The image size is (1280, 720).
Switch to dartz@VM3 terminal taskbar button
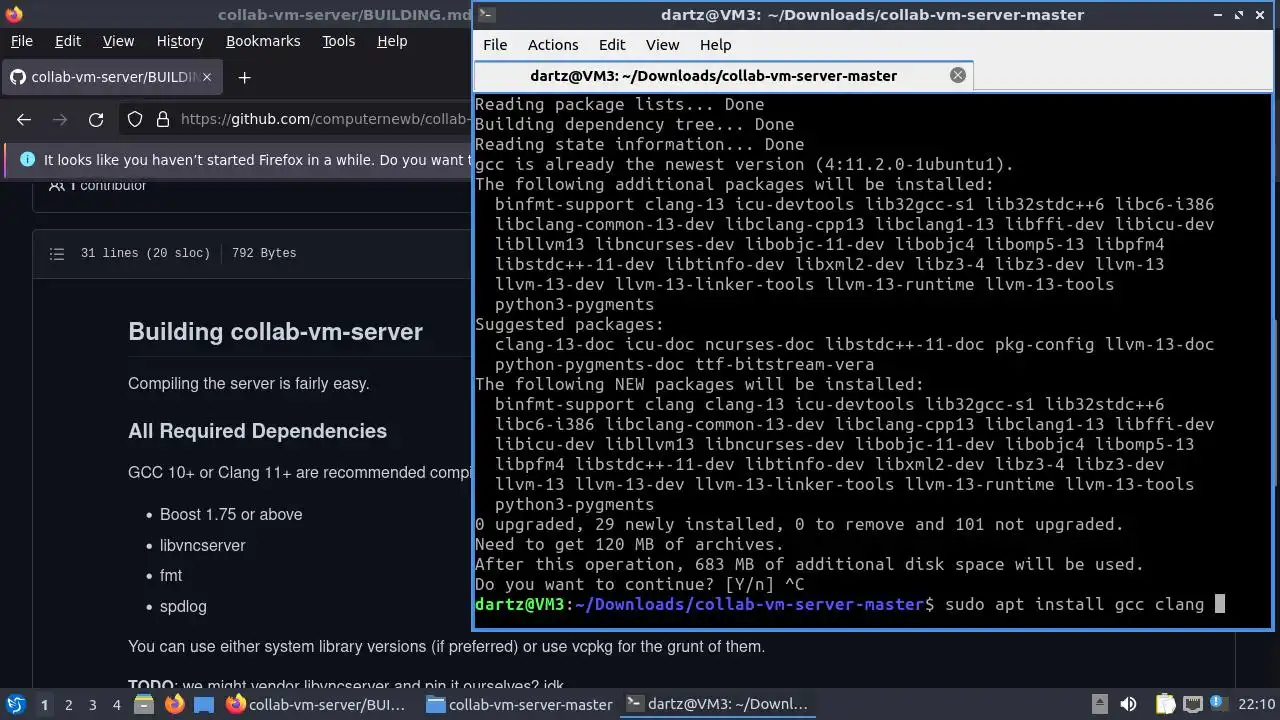pos(716,704)
